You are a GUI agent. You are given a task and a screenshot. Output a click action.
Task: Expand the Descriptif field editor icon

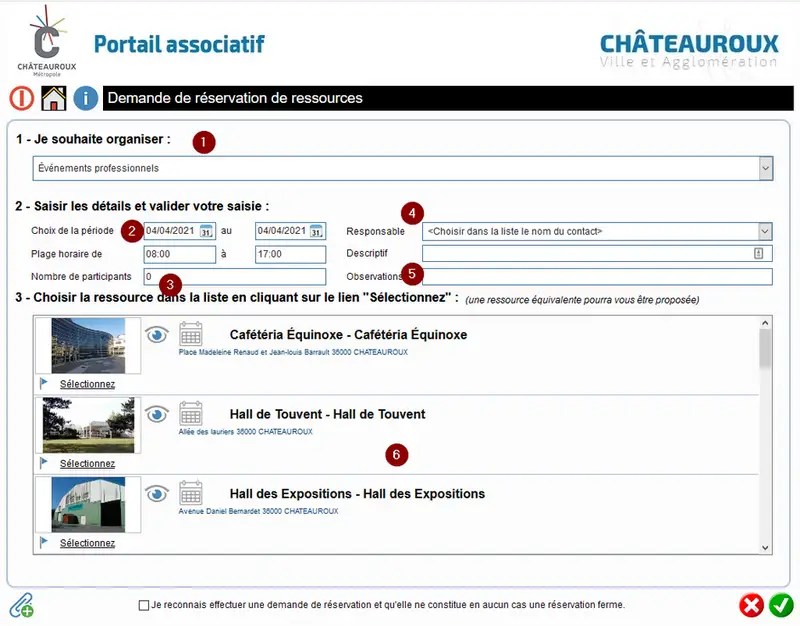point(759,253)
